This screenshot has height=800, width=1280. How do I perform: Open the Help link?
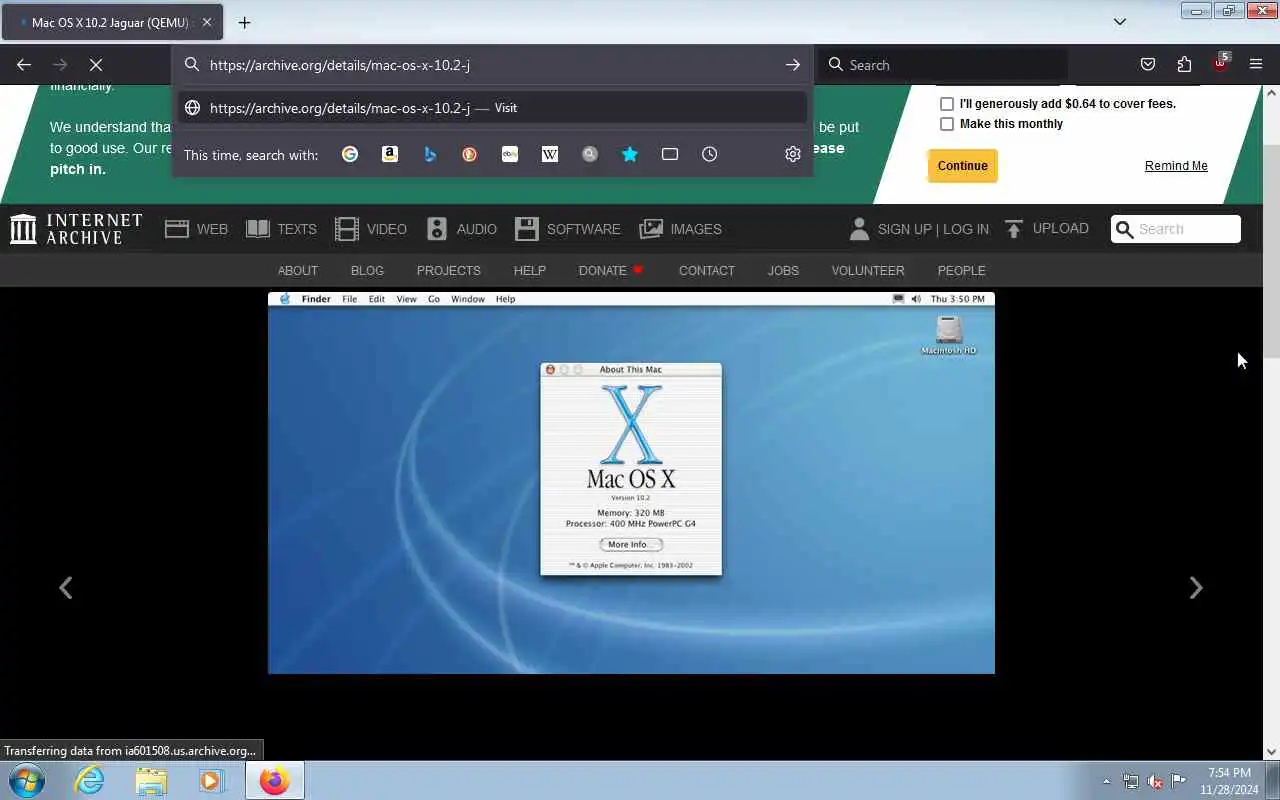pyautogui.click(x=530, y=271)
